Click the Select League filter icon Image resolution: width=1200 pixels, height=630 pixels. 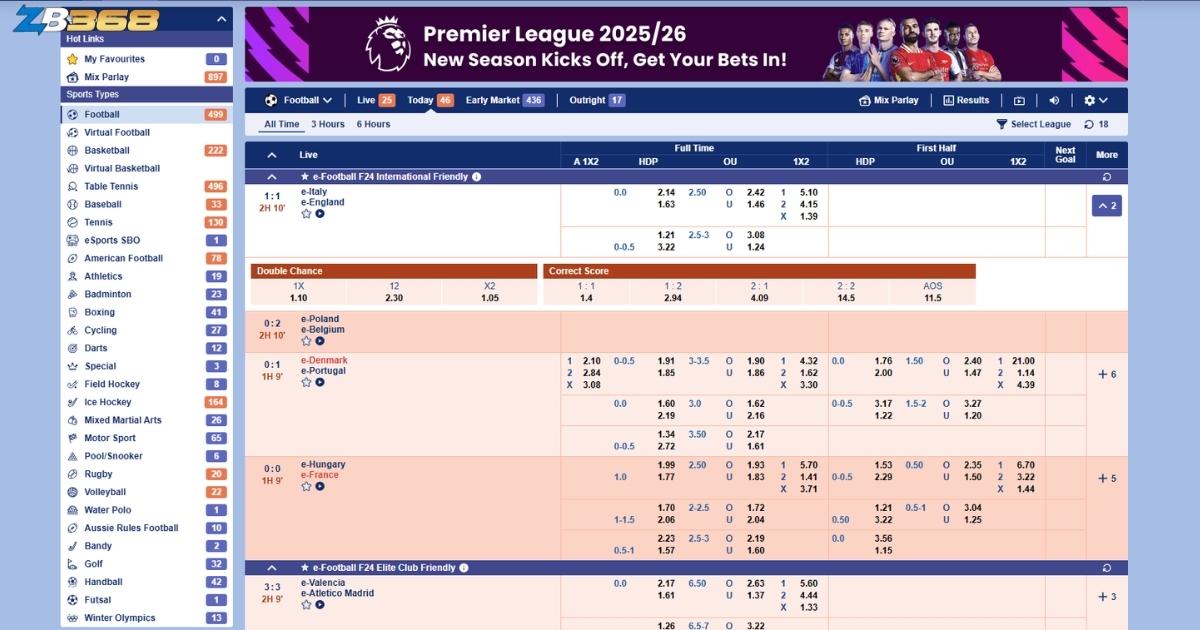(1002, 125)
